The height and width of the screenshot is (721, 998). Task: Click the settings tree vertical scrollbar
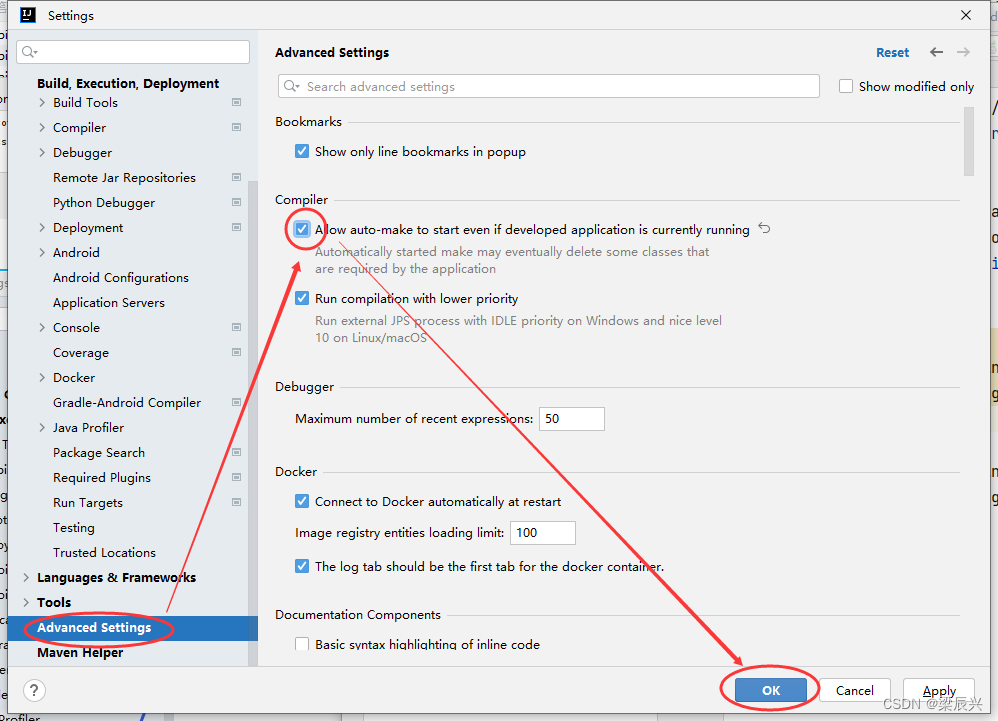point(253,423)
